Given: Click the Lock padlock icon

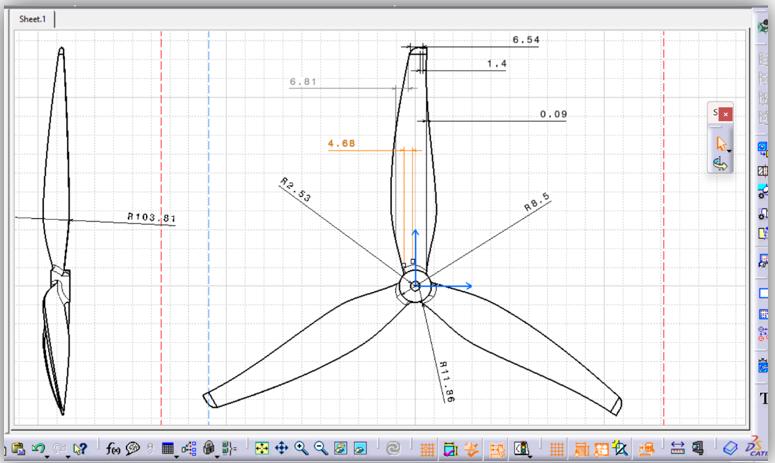Looking at the screenshot, I should 209,448.
